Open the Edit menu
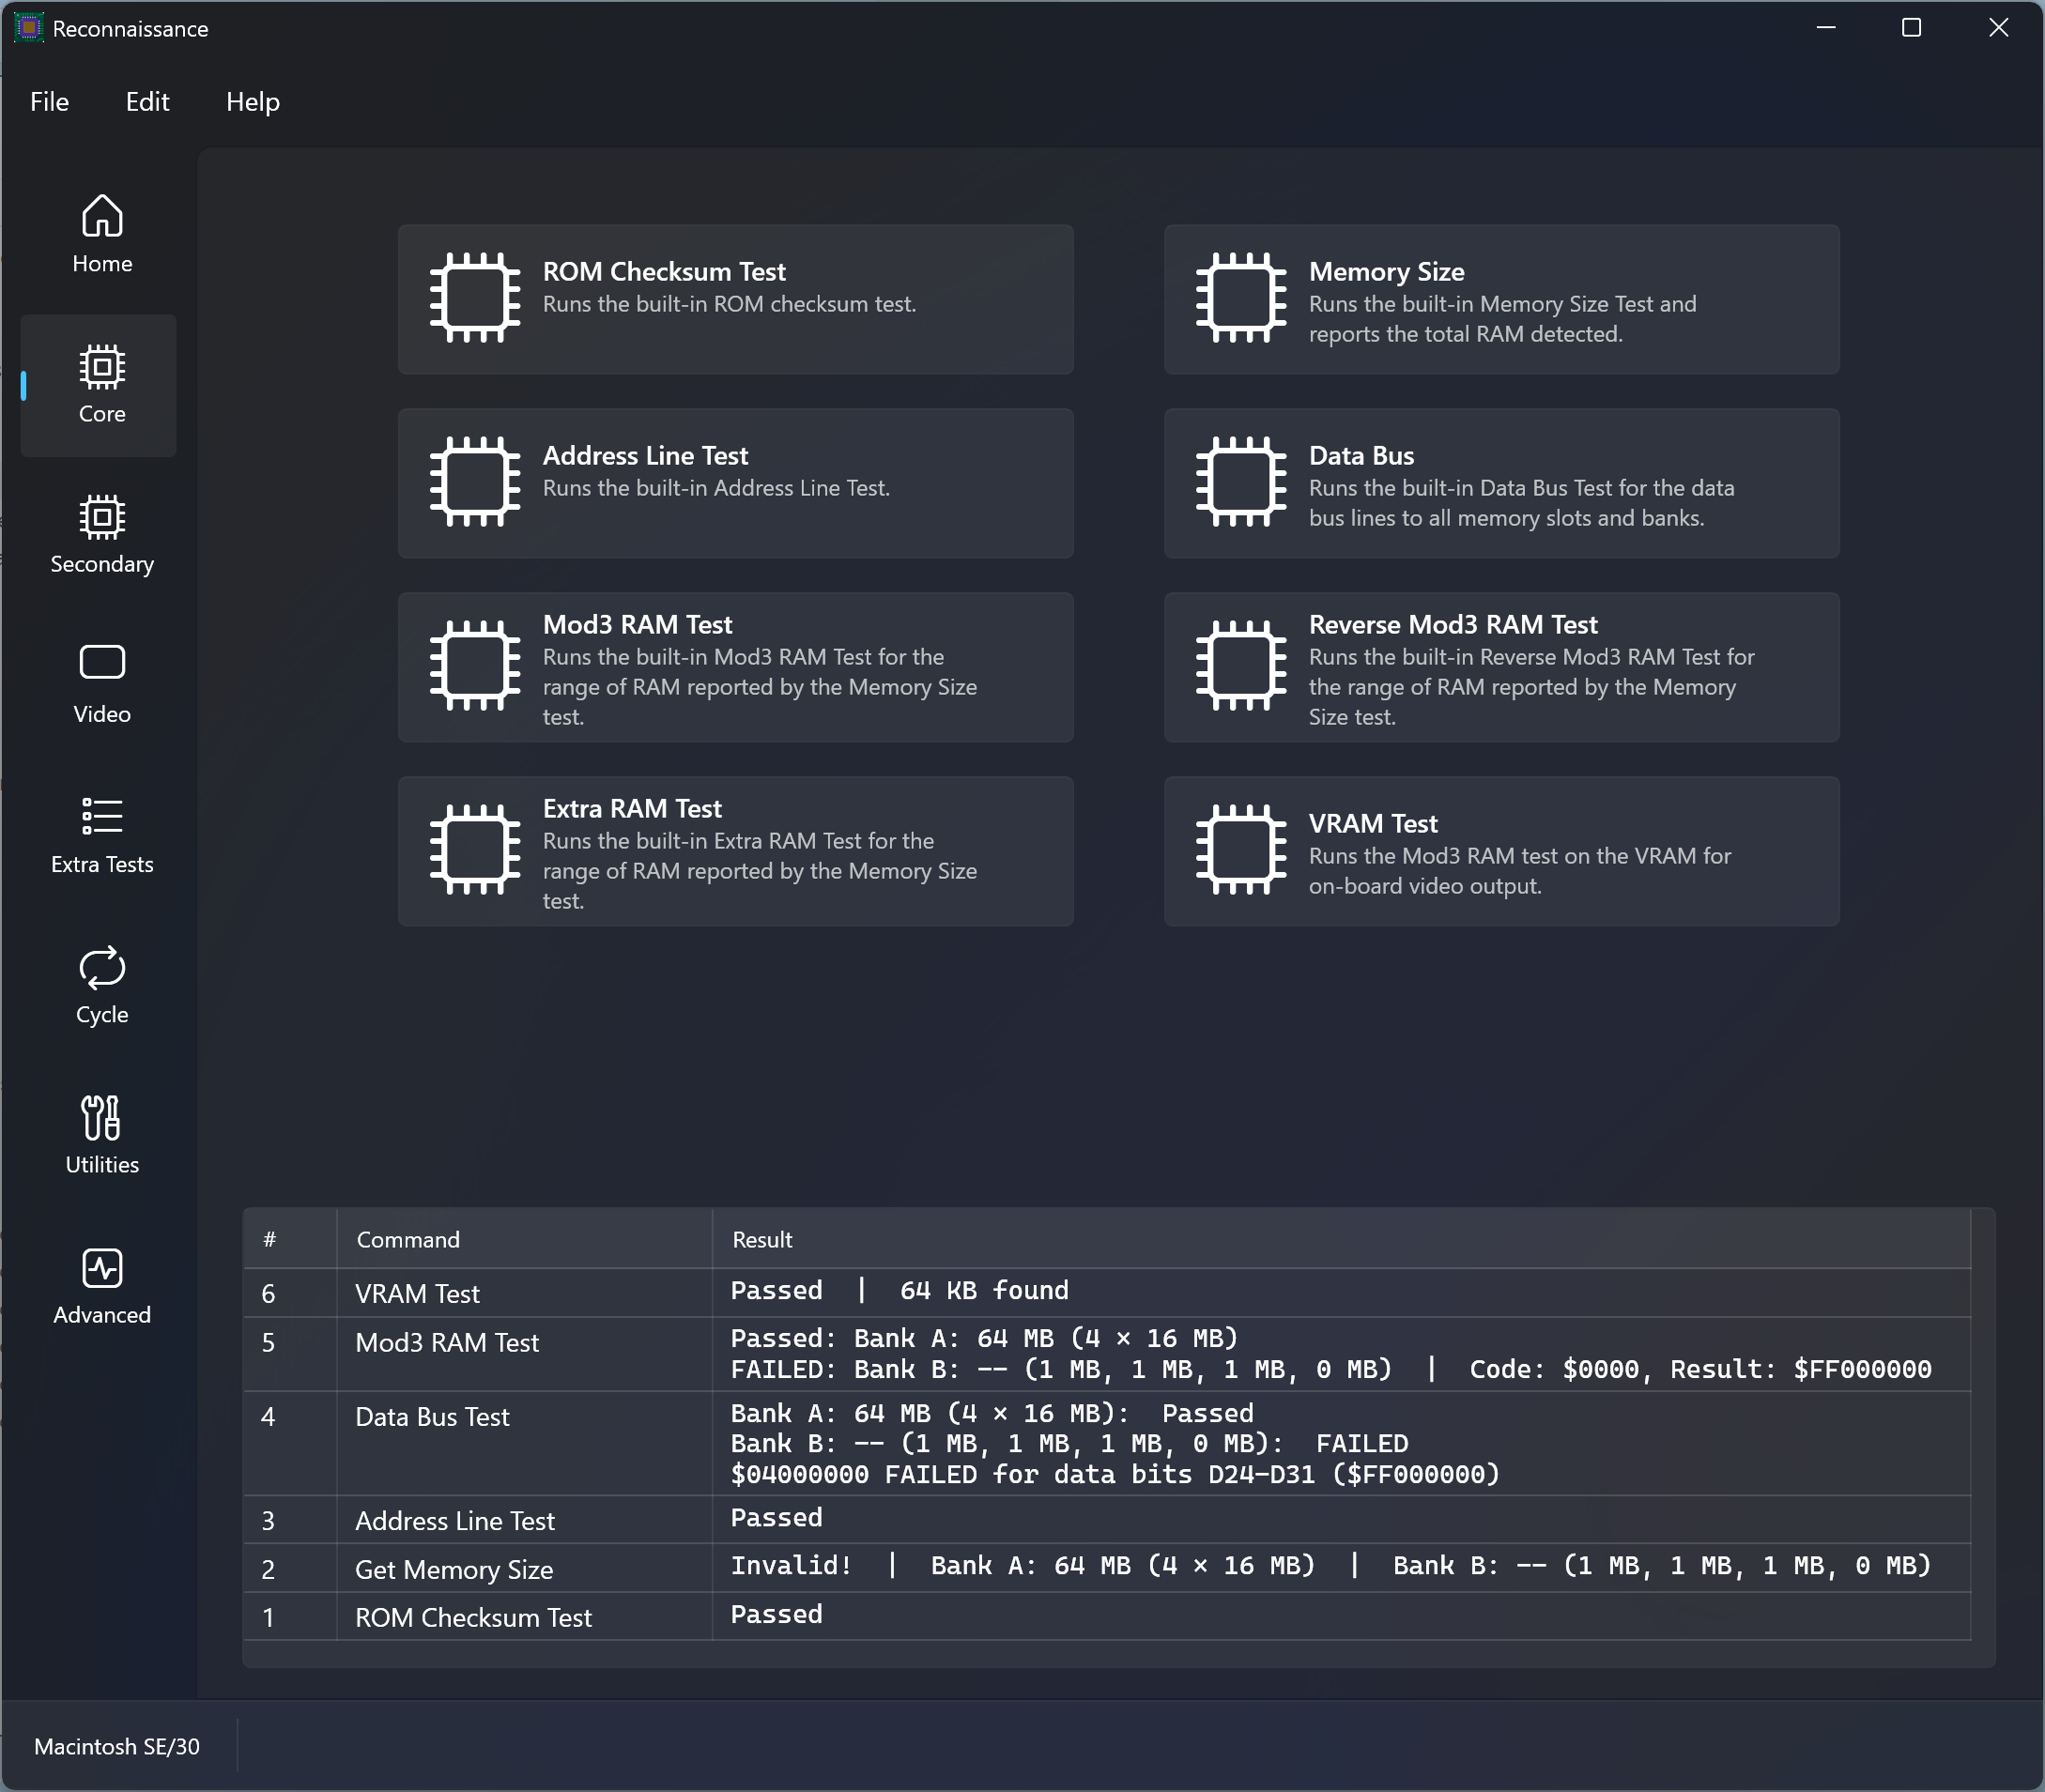Screen dimensions: 2045x1792 point(147,102)
